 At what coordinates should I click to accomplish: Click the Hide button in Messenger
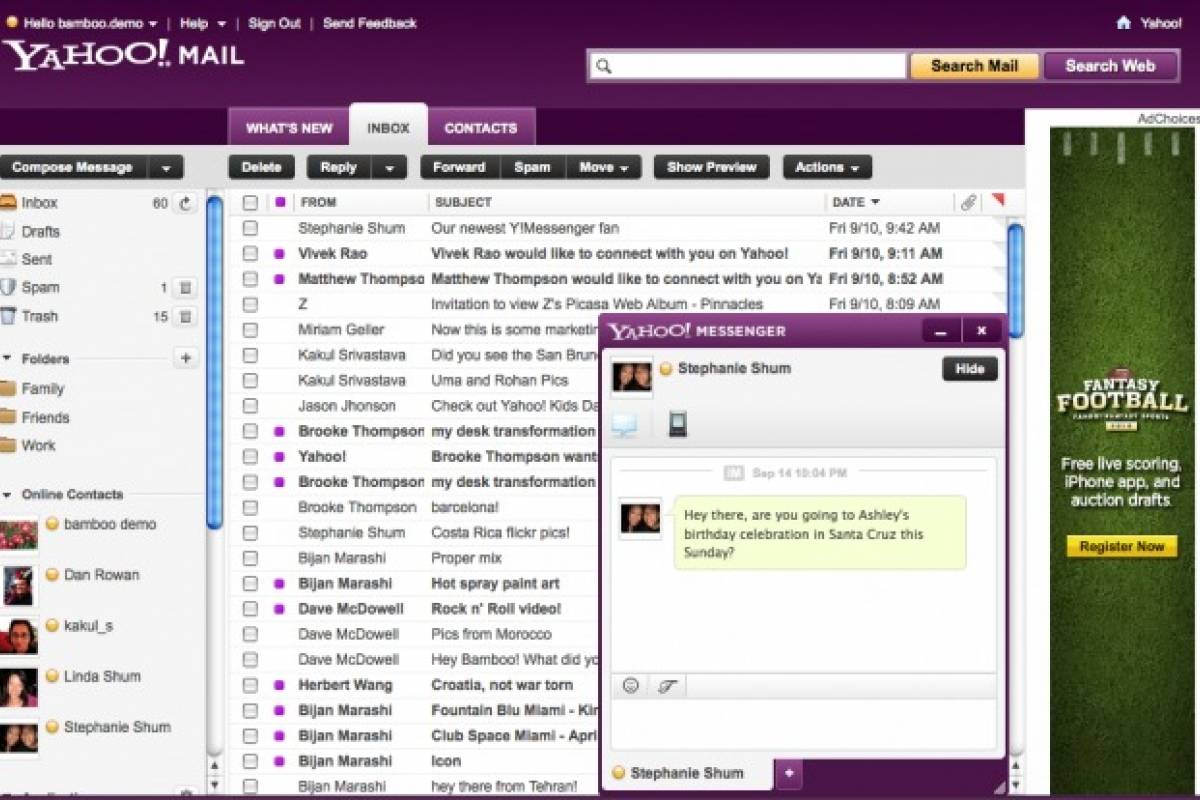coord(969,369)
